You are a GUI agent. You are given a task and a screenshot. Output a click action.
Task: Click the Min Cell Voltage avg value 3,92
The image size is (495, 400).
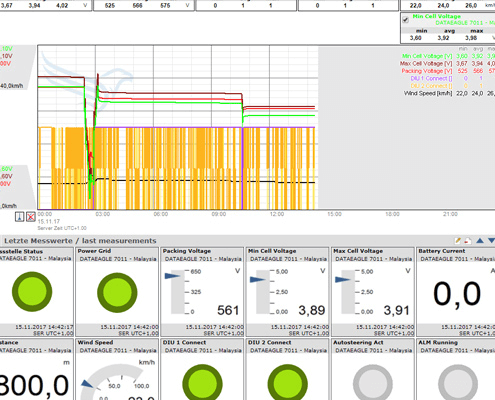pos(443,38)
